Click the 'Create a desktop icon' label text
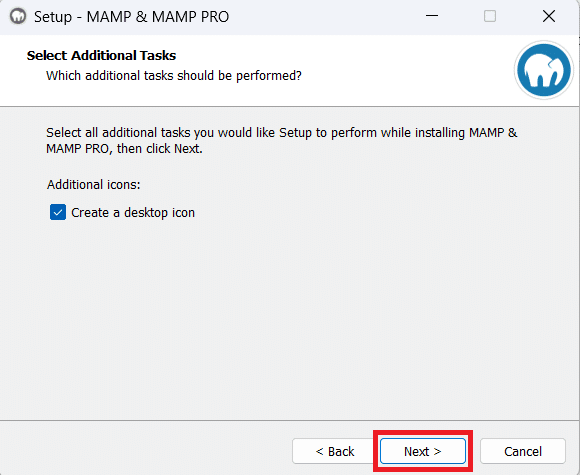The width and height of the screenshot is (580, 475). (x=133, y=213)
